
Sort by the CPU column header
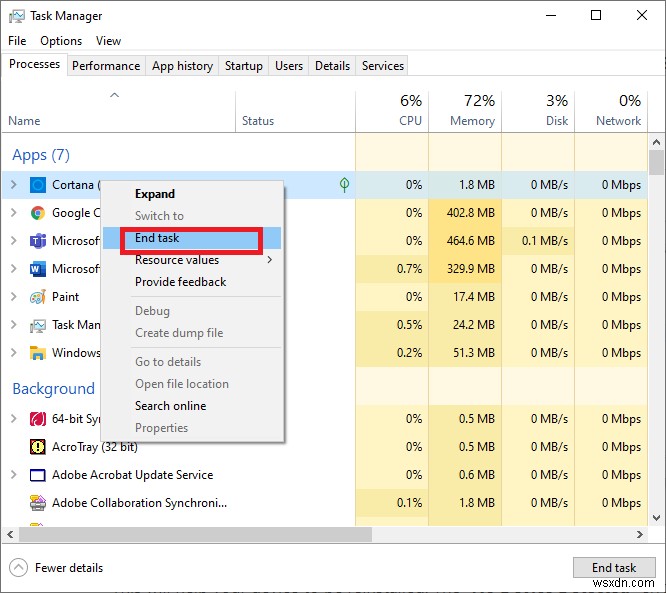click(392, 112)
